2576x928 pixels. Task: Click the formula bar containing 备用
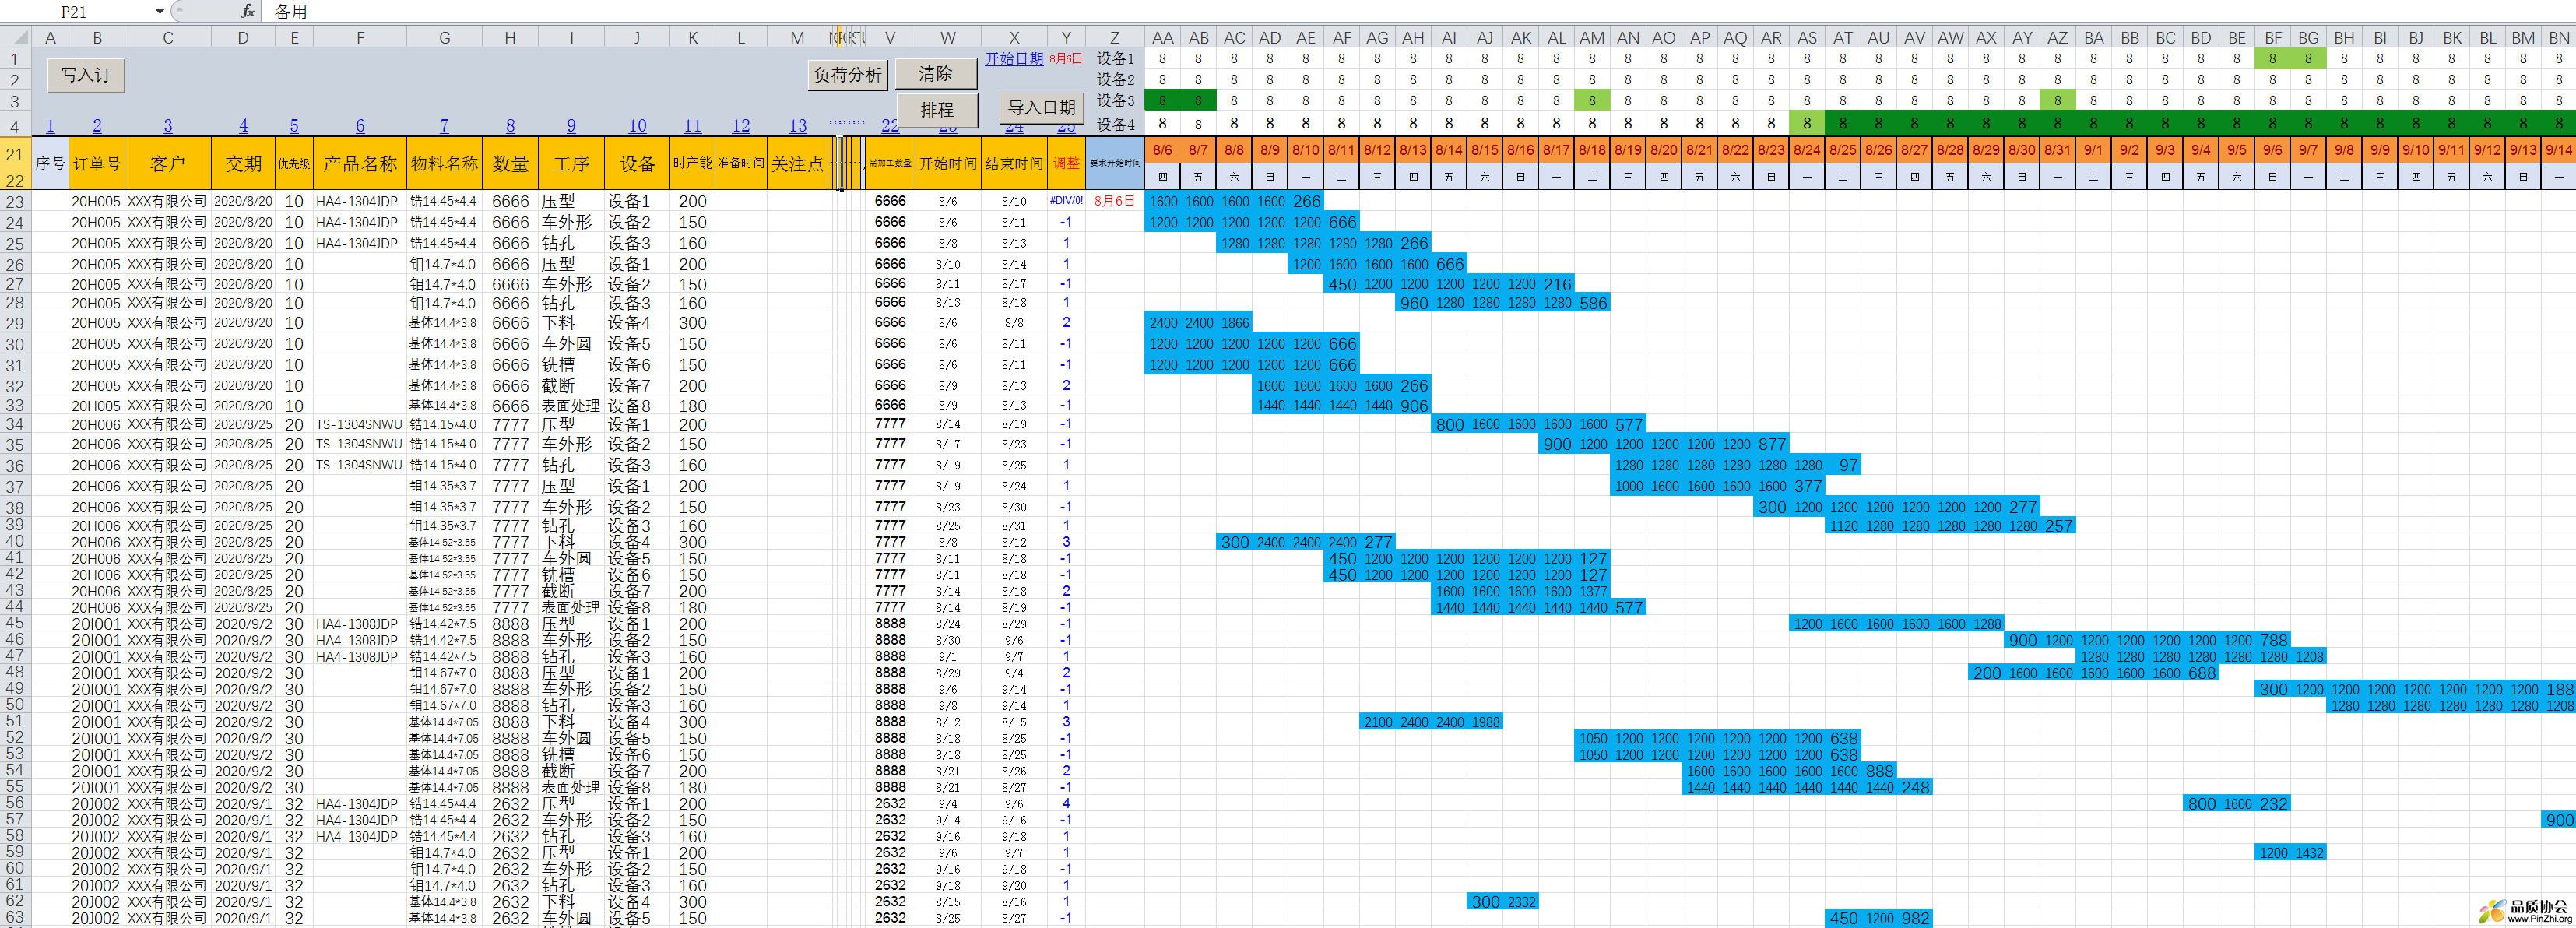point(1420,11)
